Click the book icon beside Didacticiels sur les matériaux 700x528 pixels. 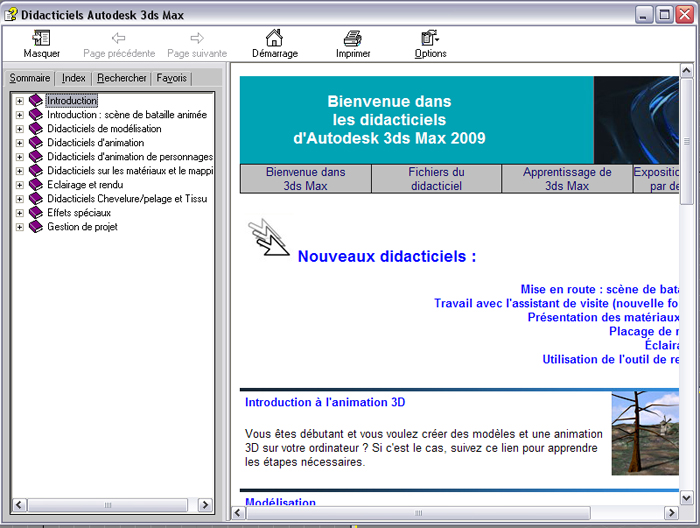36,170
